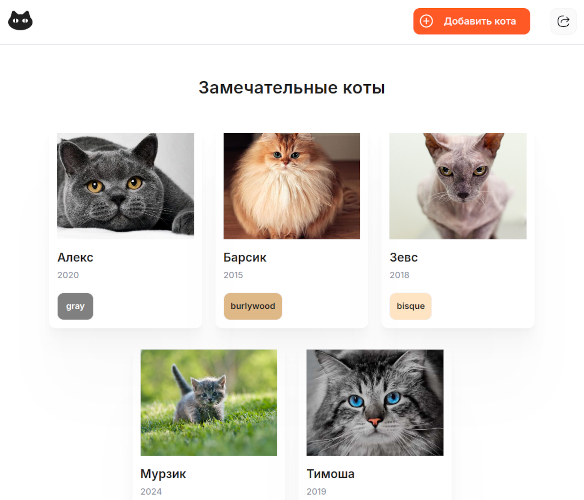Click the bisque color tag

click(x=410, y=306)
